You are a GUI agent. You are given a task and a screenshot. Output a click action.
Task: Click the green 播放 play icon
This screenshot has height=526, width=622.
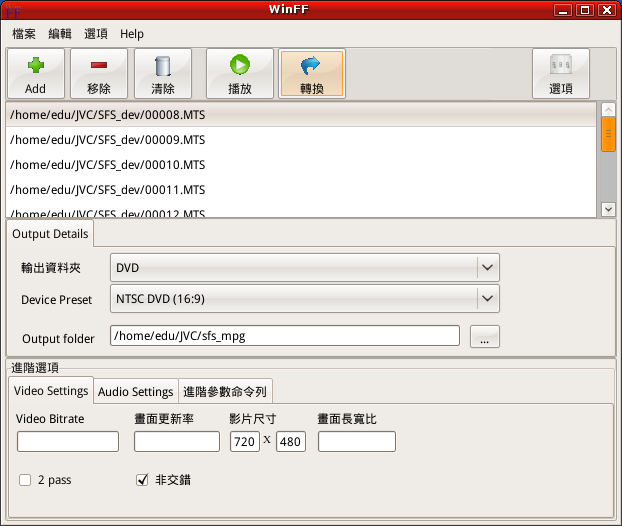pos(240,66)
